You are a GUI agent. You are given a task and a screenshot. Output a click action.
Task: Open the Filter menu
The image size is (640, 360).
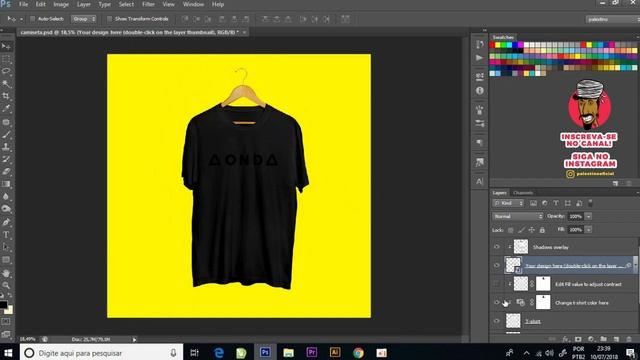click(148, 4)
